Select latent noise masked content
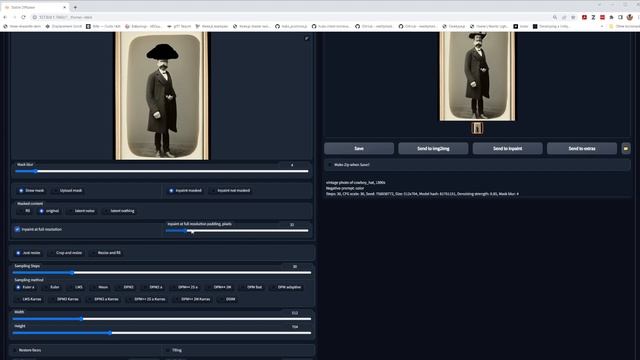Viewport: 640px width, 360px height. (81, 211)
